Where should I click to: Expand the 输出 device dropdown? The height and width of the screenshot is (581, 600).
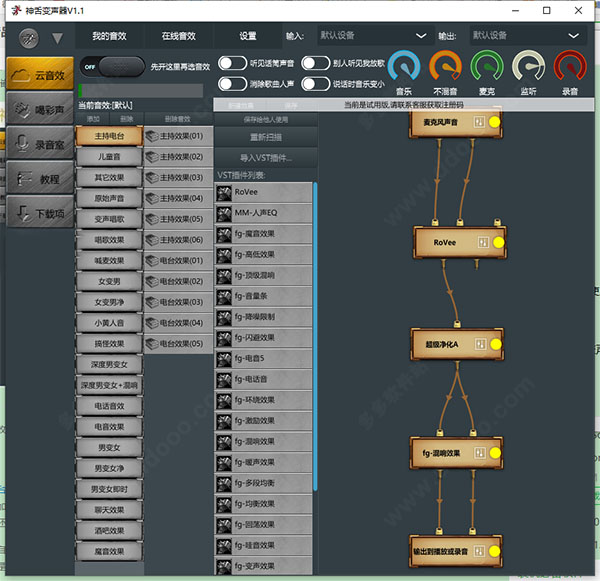pyautogui.click(x=527, y=36)
